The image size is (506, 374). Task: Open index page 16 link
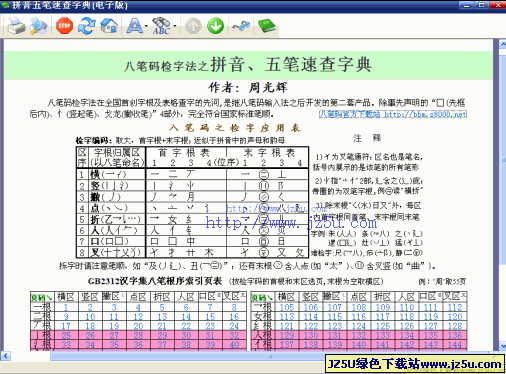tap(234, 317)
